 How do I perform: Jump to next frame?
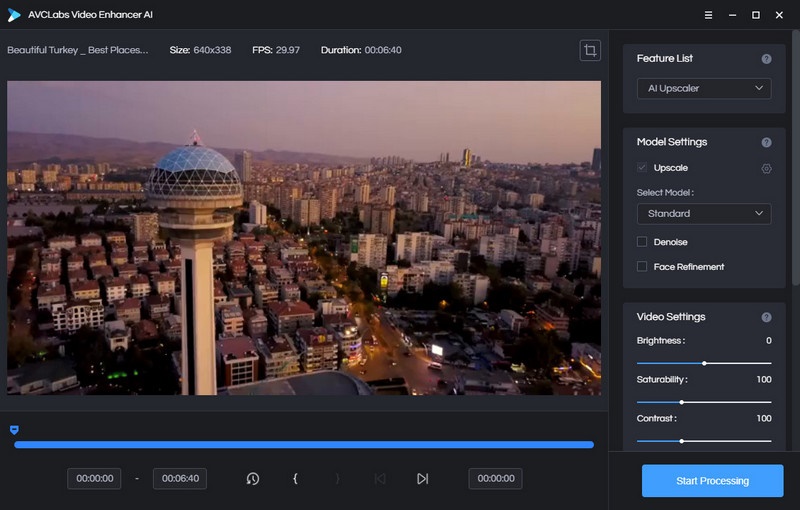pyautogui.click(x=422, y=479)
